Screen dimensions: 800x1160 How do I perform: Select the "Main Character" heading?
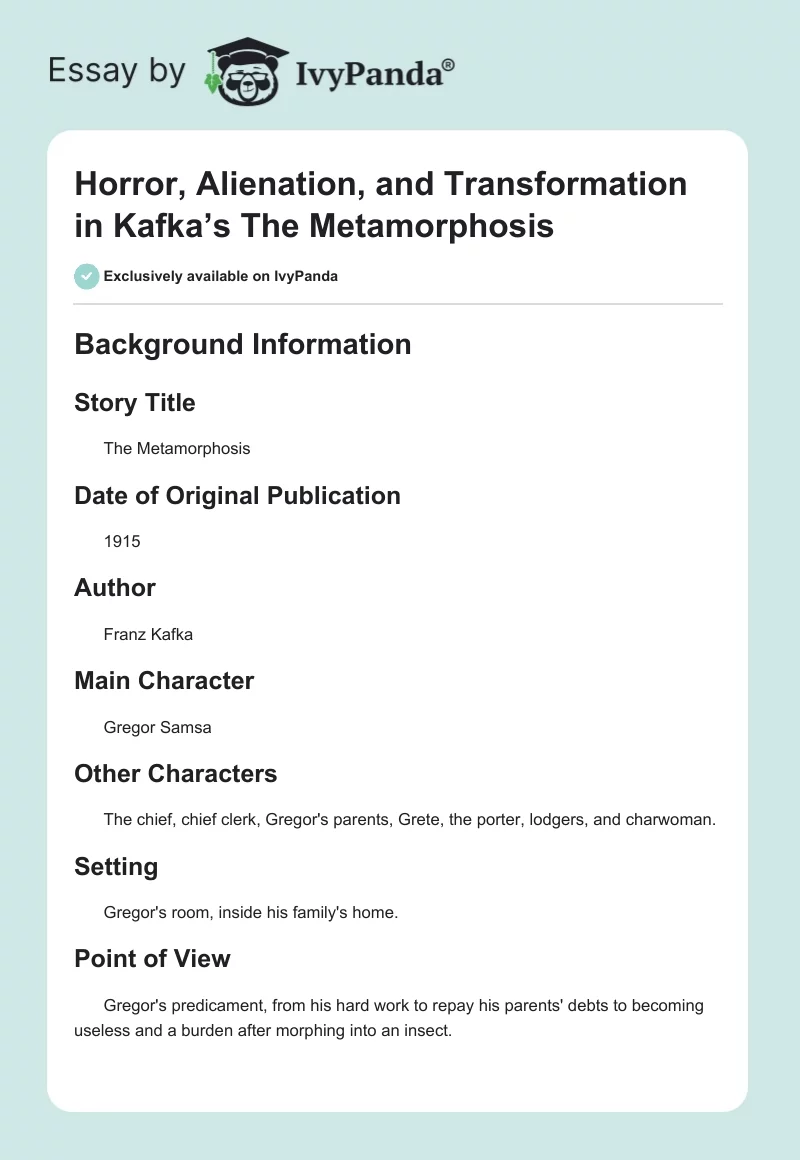click(x=164, y=681)
